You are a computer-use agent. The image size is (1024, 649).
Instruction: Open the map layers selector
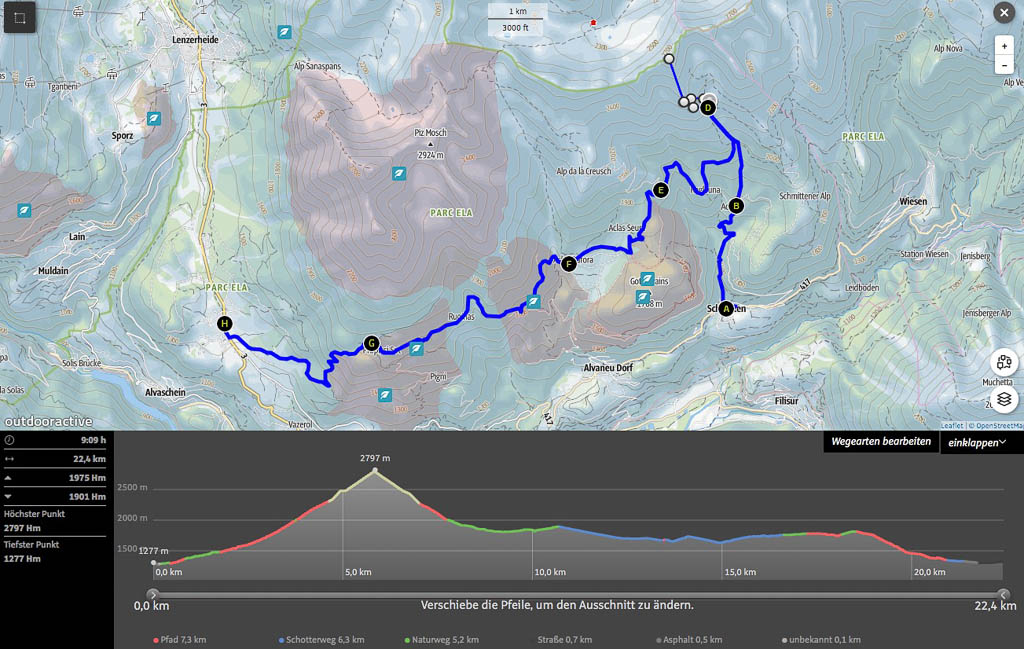point(1004,399)
